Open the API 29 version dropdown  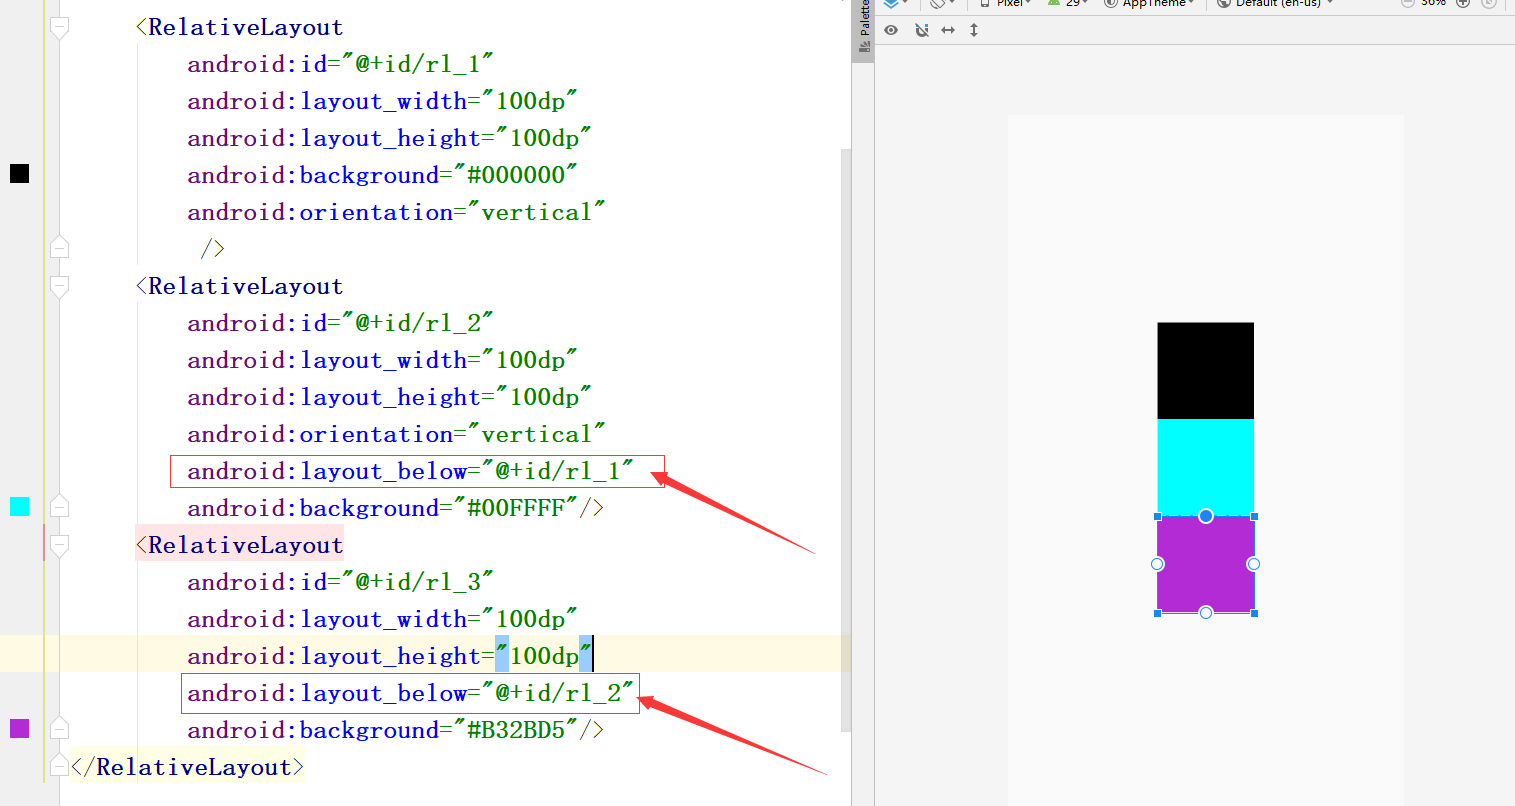coord(1067,3)
